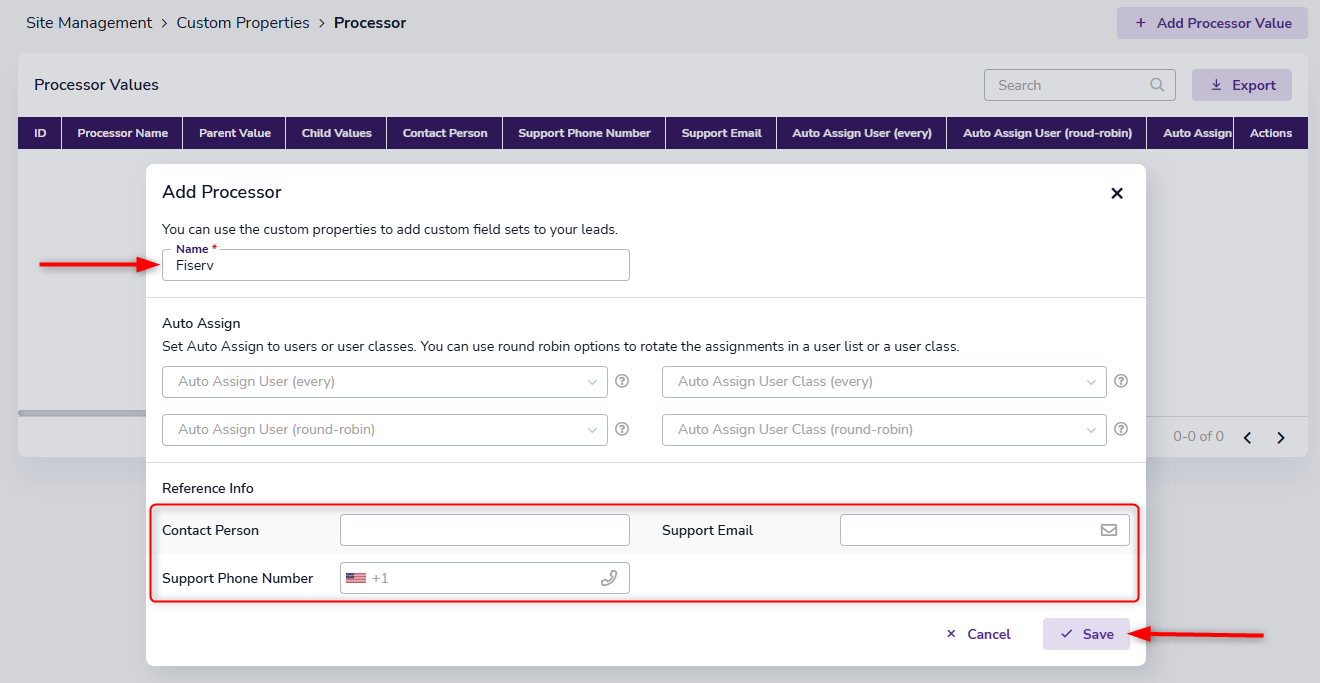
Task: Go to previous page arrow in pagination
Action: 1247,437
